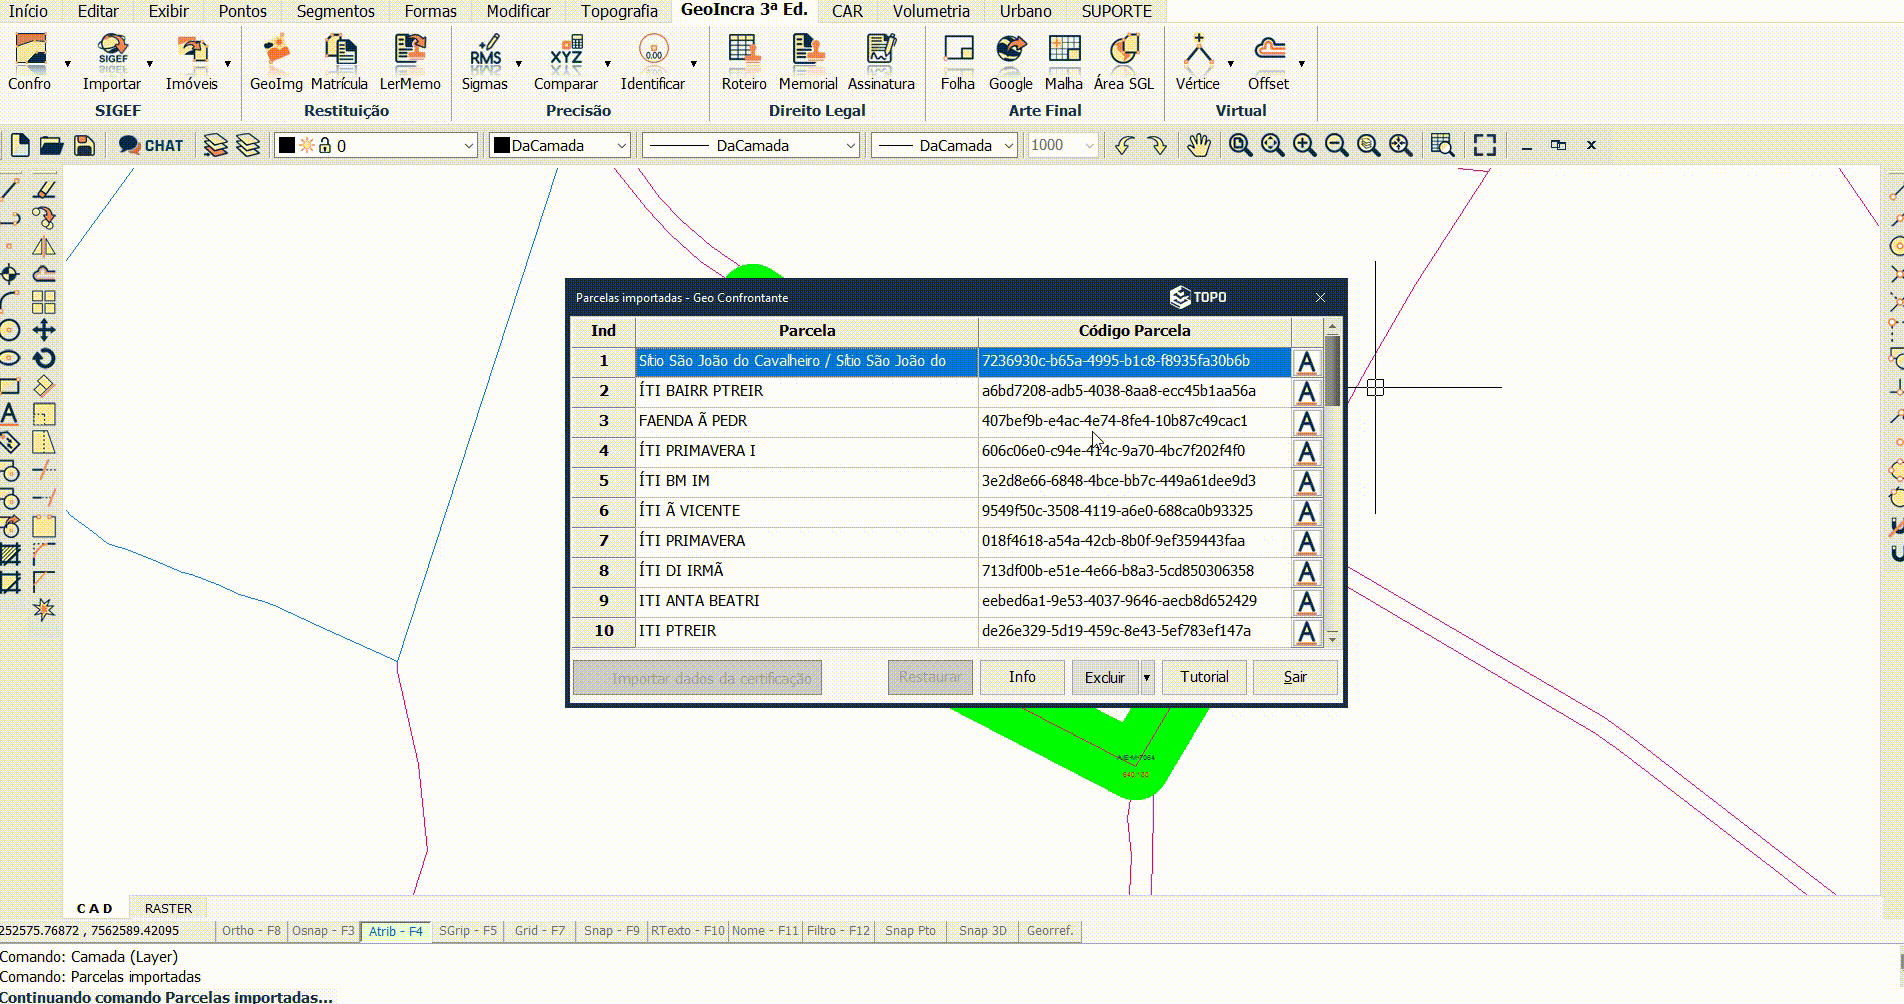Switch to the RASTER view tab
The height and width of the screenshot is (1004, 1904).
(x=168, y=908)
